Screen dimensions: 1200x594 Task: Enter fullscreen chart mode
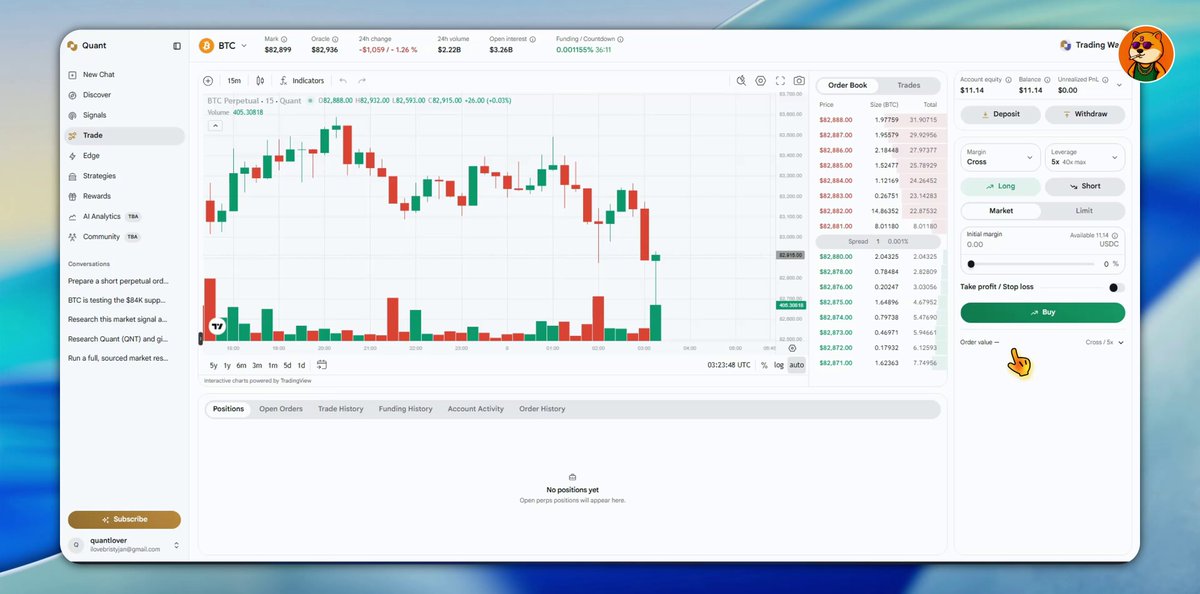click(780, 81)
